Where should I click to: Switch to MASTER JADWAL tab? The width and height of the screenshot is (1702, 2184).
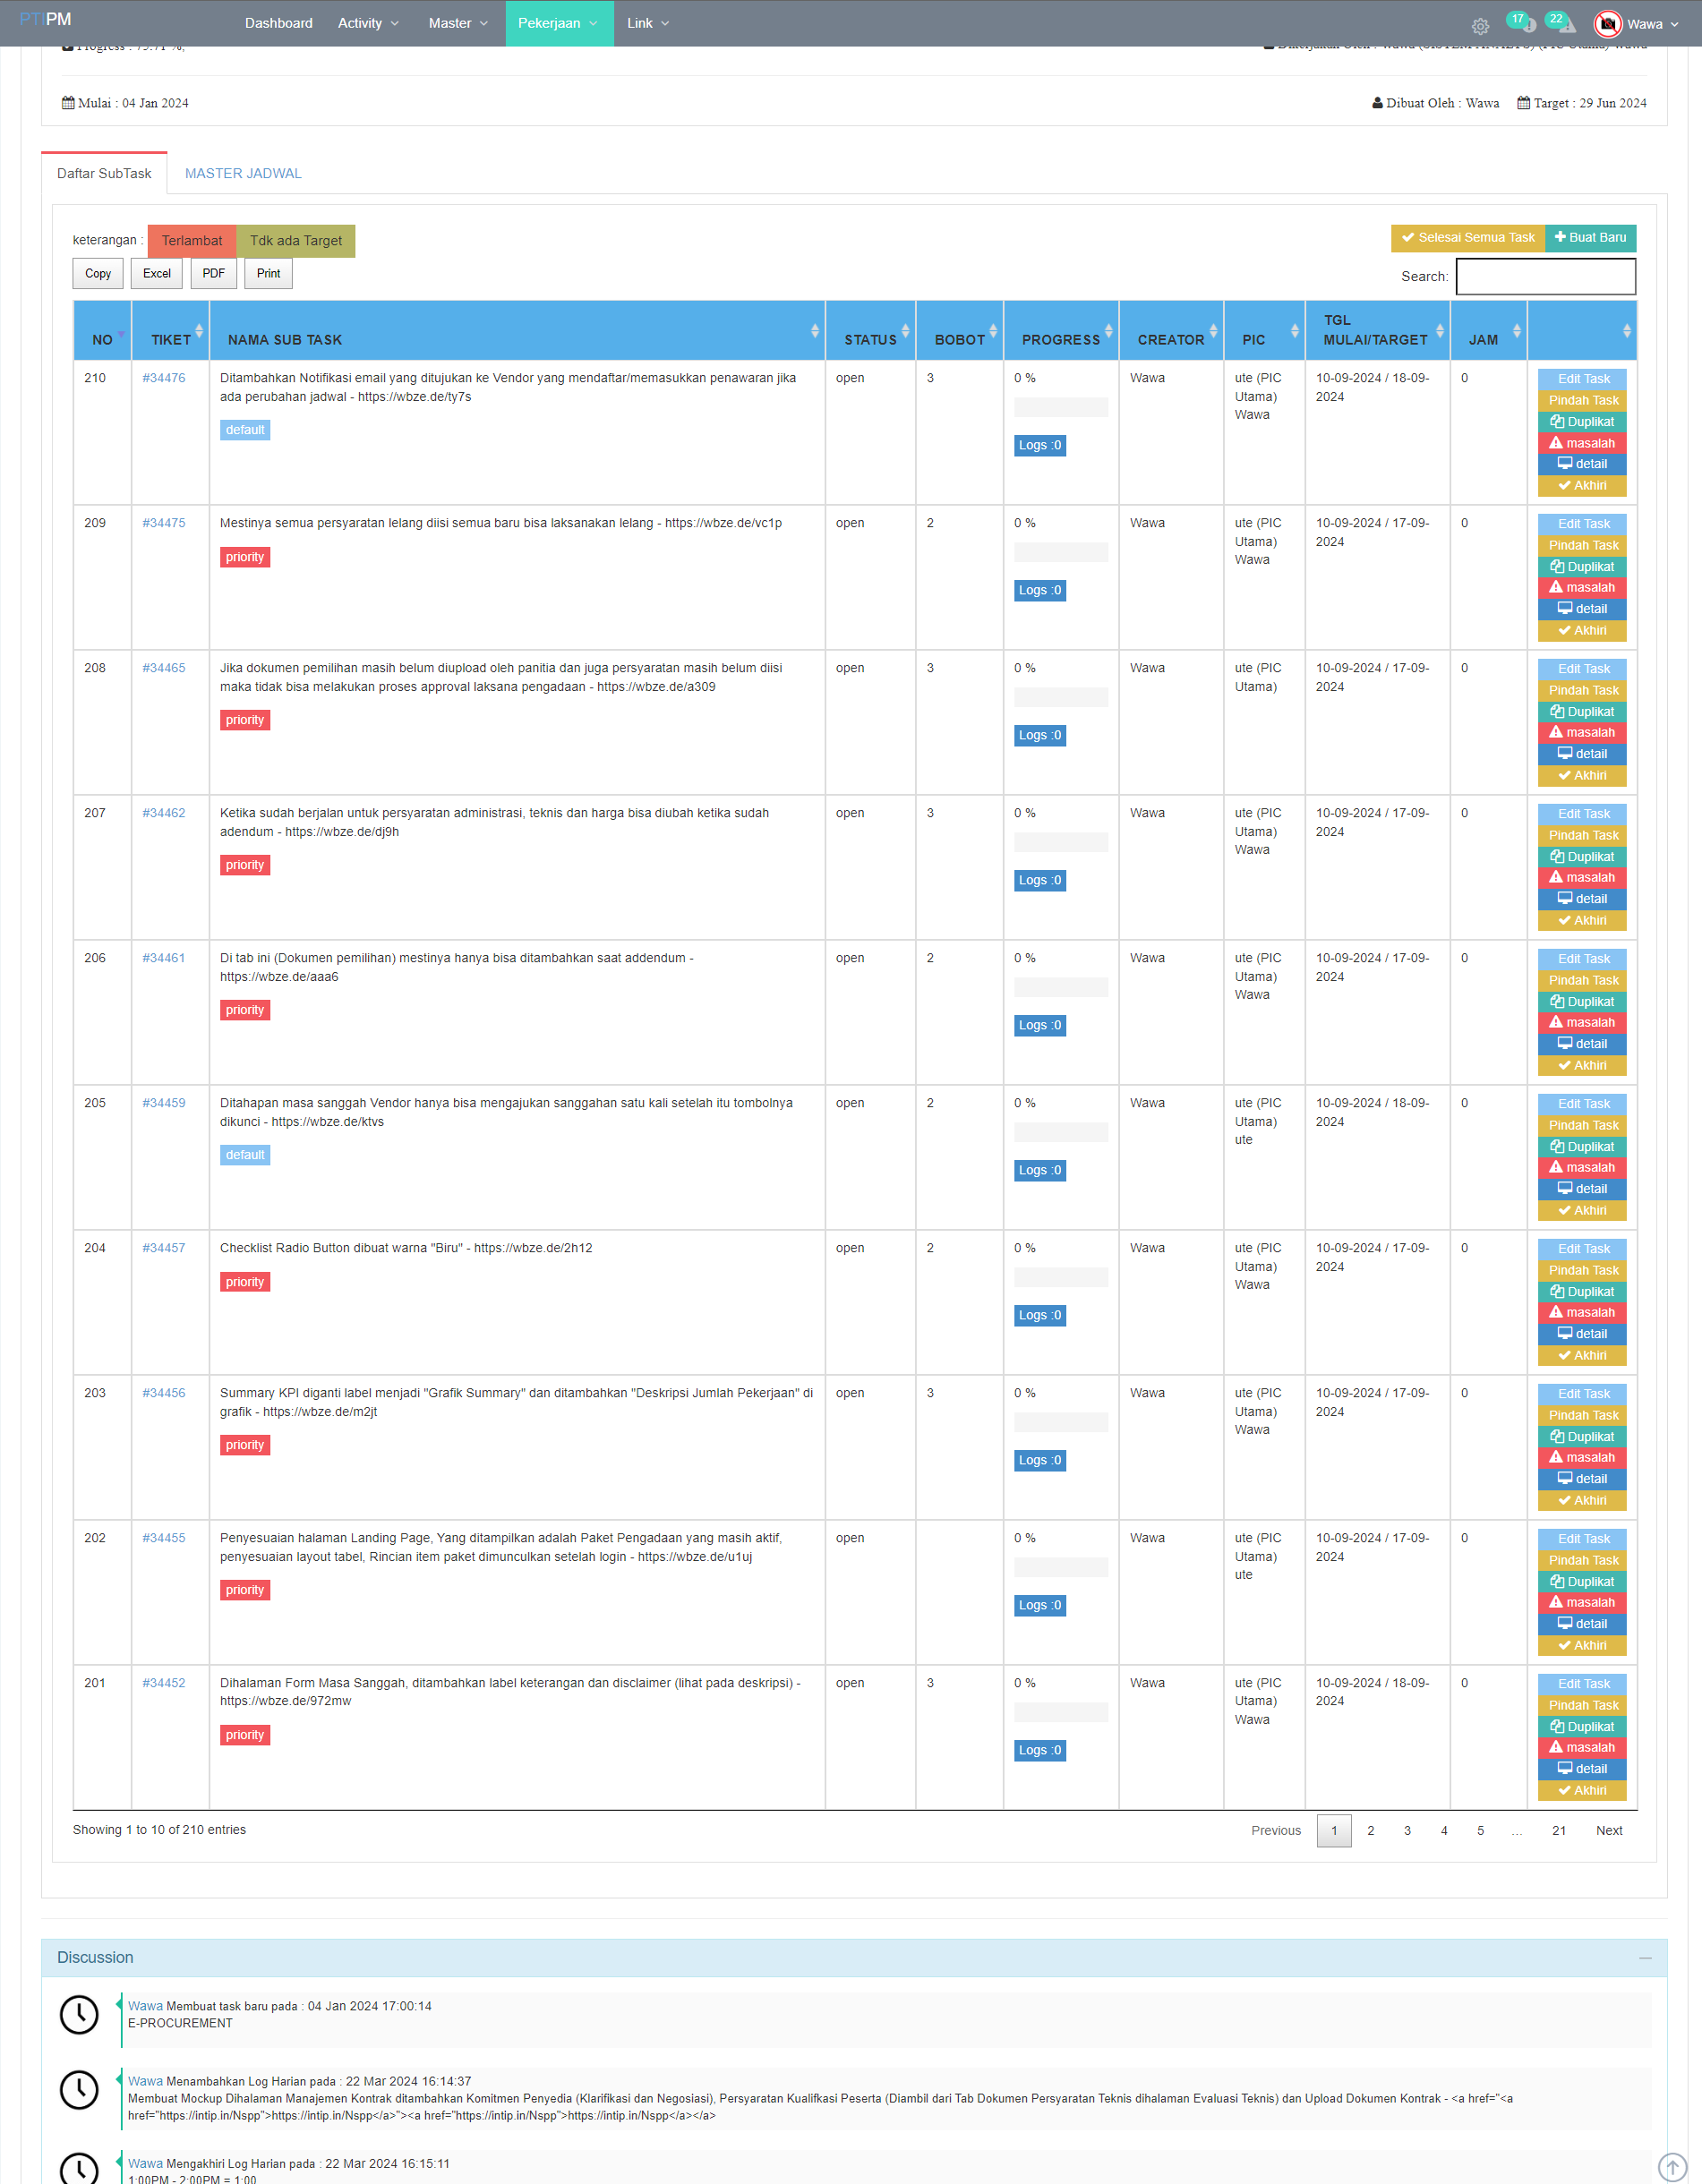coord(243,173)
